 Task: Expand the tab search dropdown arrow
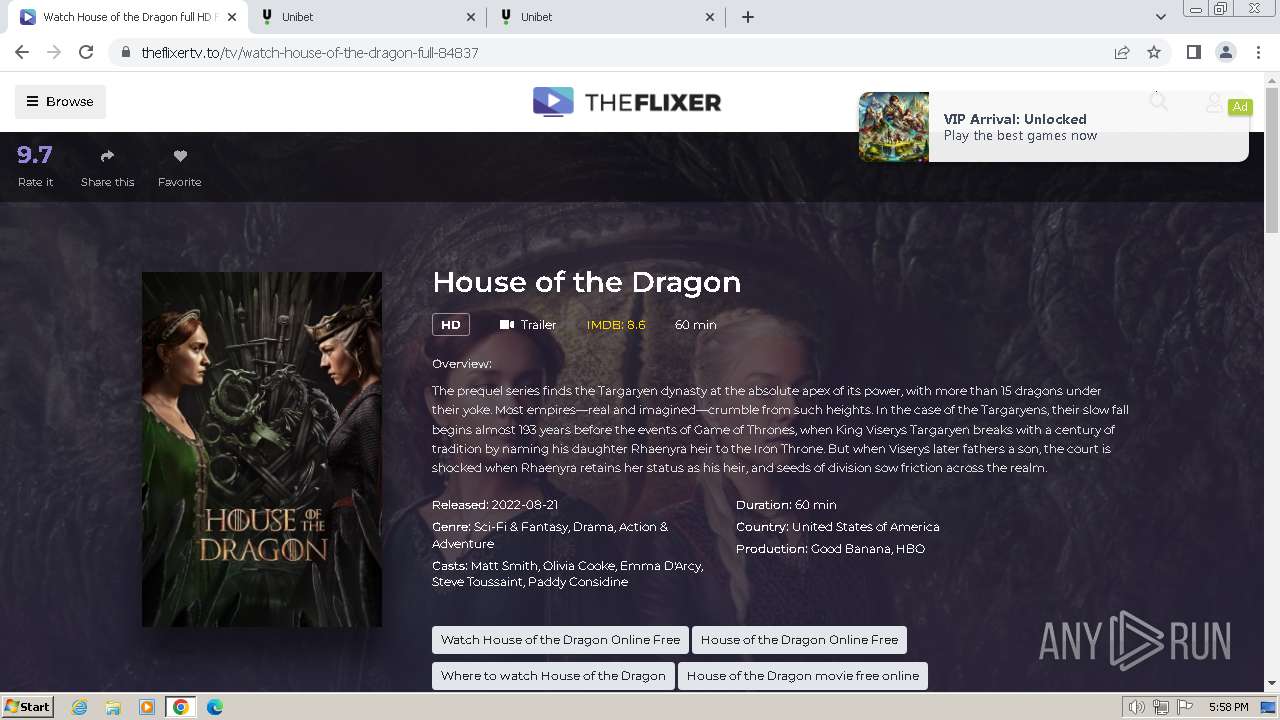(x=1160, y=17)
